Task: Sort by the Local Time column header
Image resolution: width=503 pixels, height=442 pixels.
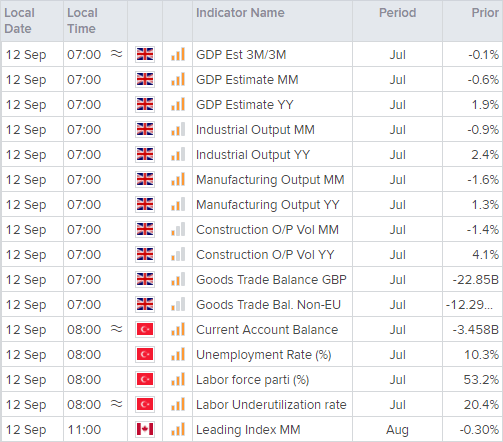Action: (x=82, y=21)
